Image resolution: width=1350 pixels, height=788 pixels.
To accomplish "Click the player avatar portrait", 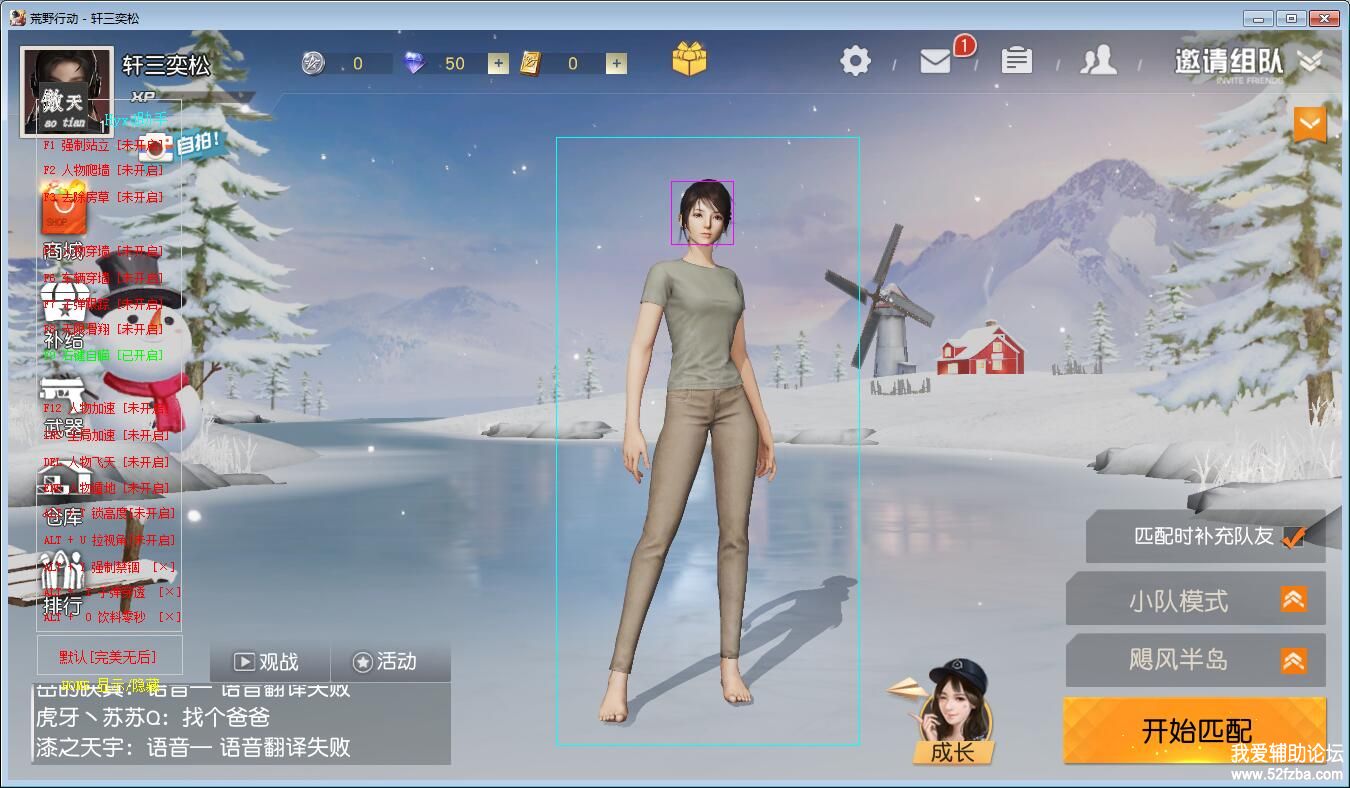I will coord(67,91).
